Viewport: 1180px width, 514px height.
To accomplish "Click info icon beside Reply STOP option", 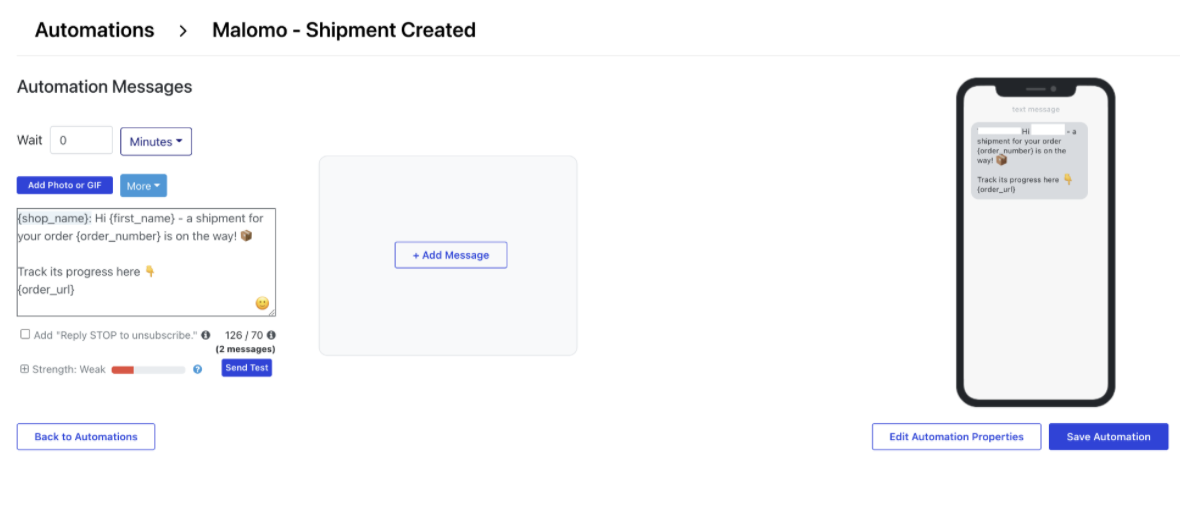I will tap(206, 336).
